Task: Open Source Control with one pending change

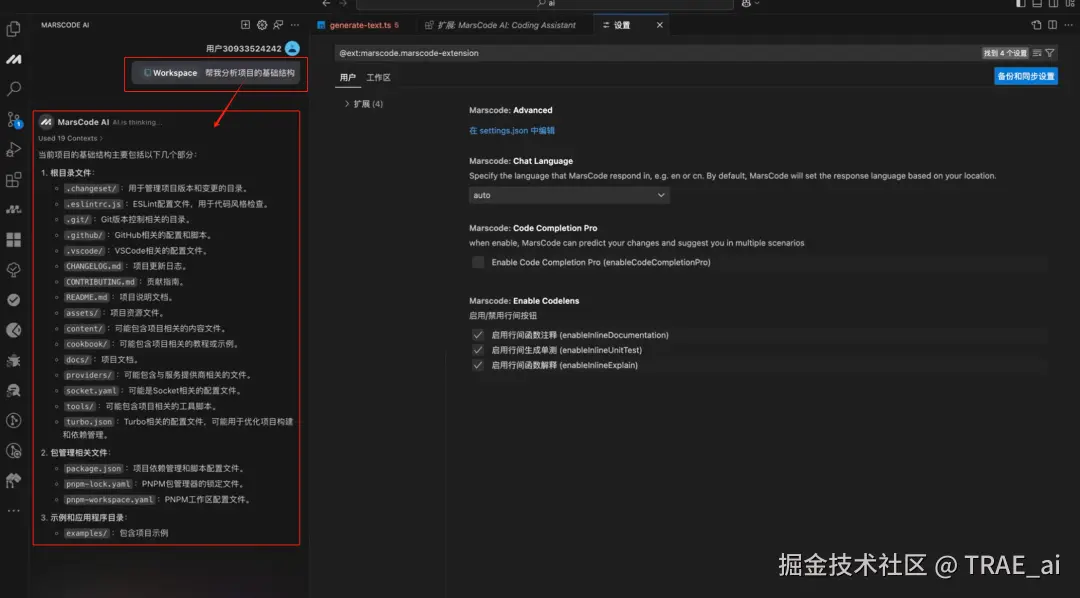Action: coord(13,119)
